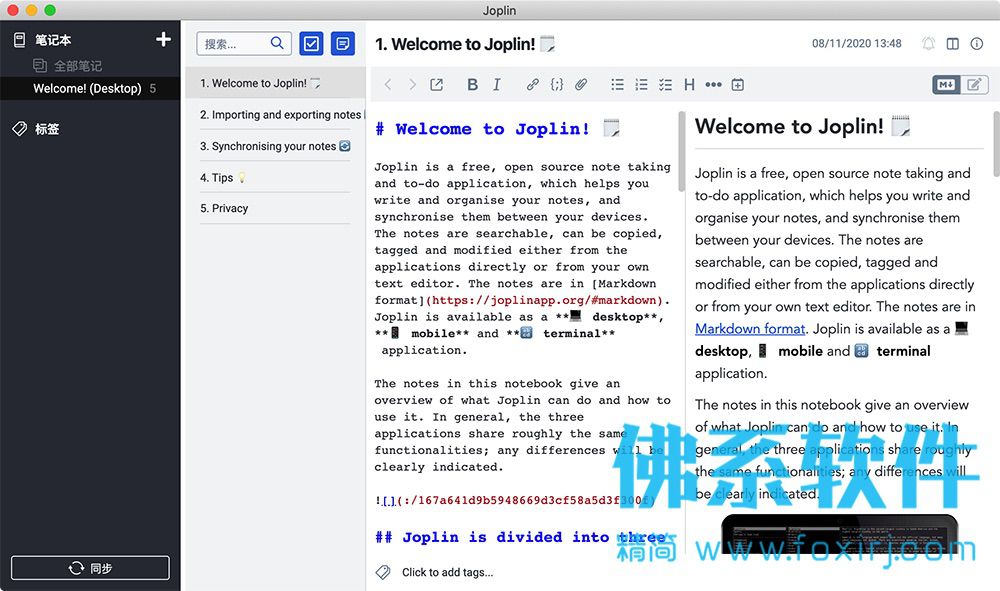The image size is (1000, 591).
Task: Apply bold formatting
Action: point(473,85)
